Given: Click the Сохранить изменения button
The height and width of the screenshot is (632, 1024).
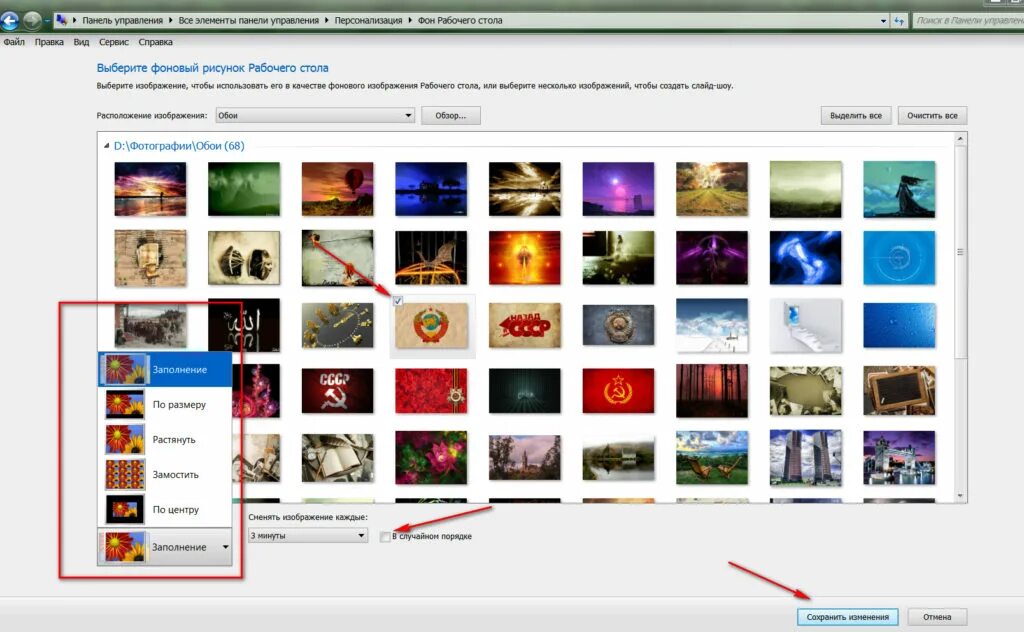Looking at the screenshot, I should 847,617.
